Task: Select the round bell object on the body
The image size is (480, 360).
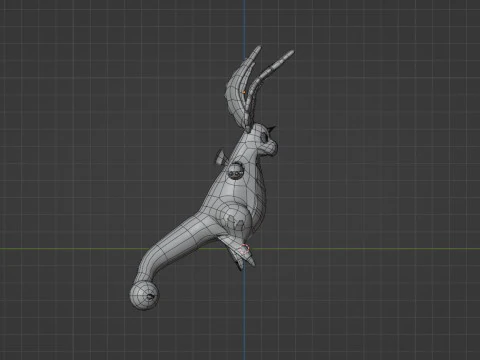Action: click(x=236, y=171)
